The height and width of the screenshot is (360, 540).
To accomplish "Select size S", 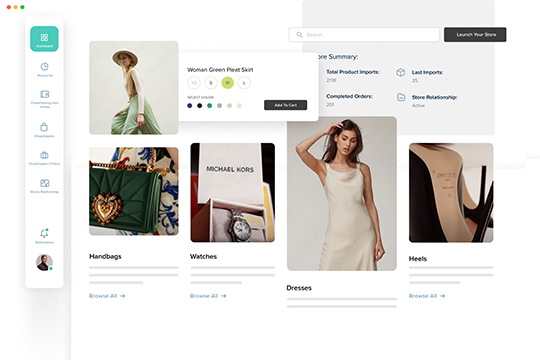I will point(211,83).
